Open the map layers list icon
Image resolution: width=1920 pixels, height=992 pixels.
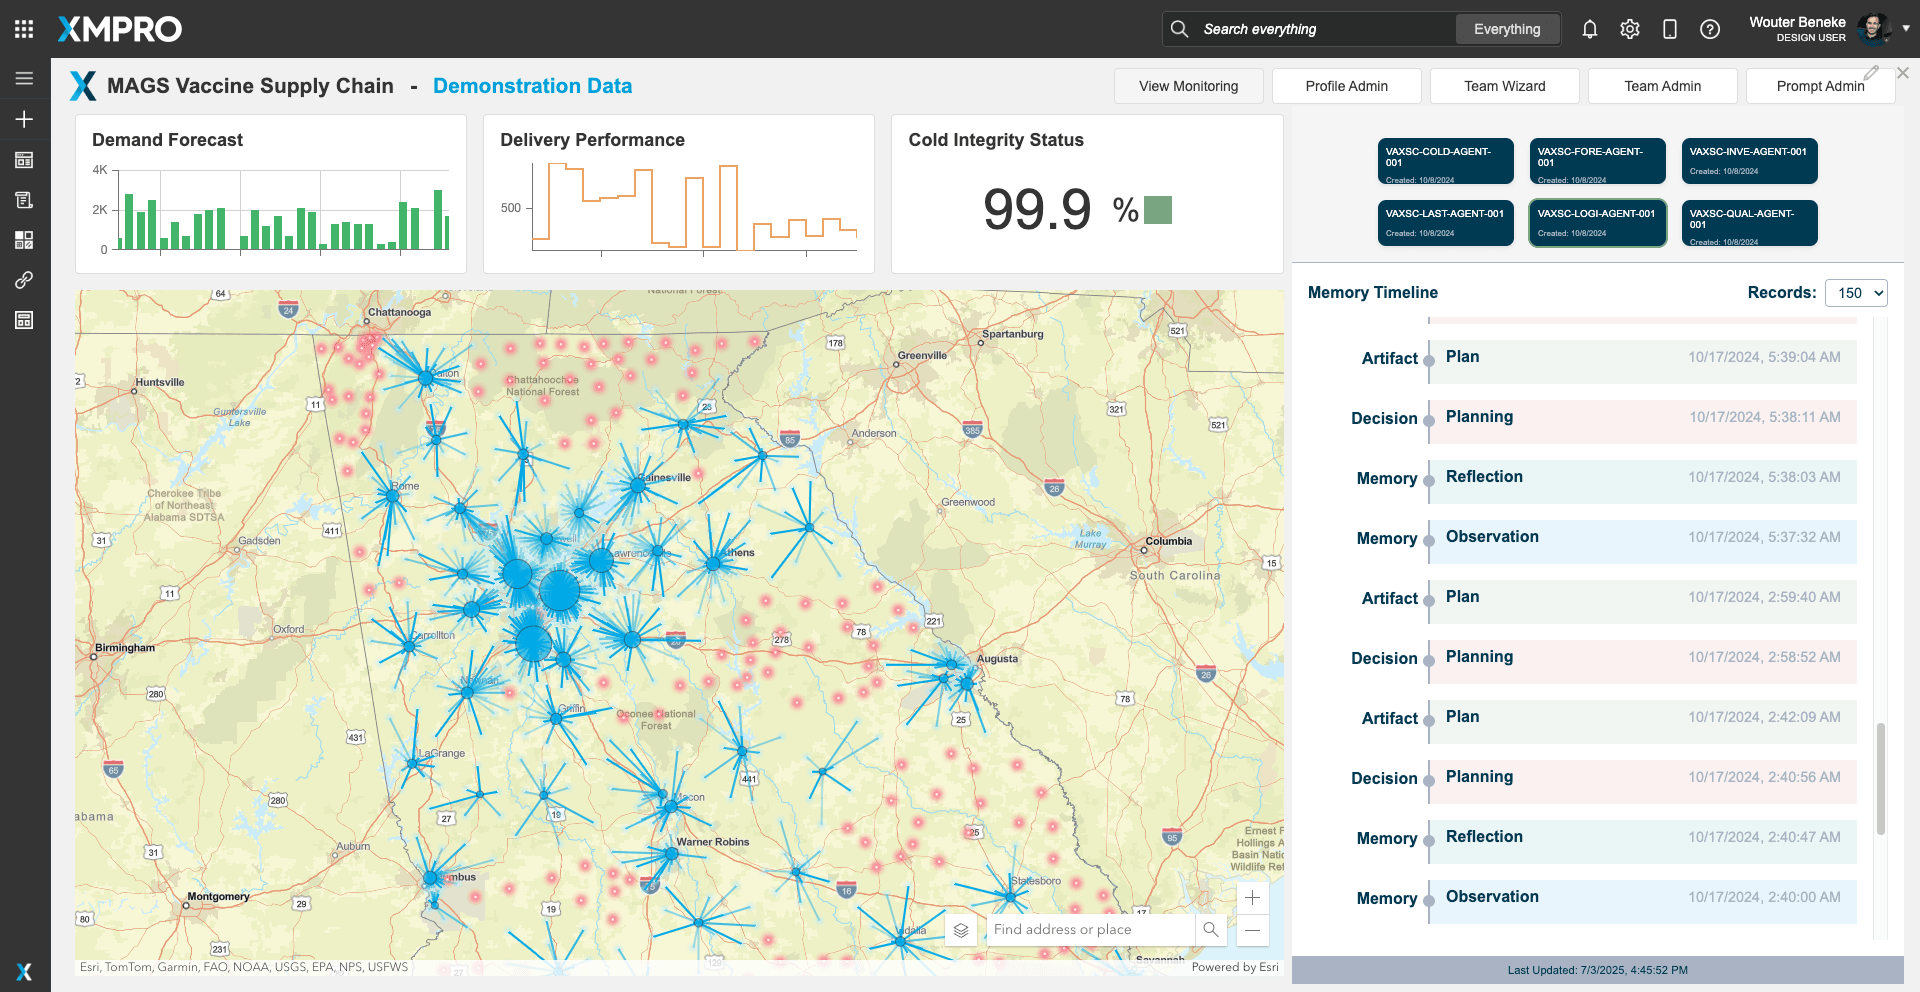[961, 930]
